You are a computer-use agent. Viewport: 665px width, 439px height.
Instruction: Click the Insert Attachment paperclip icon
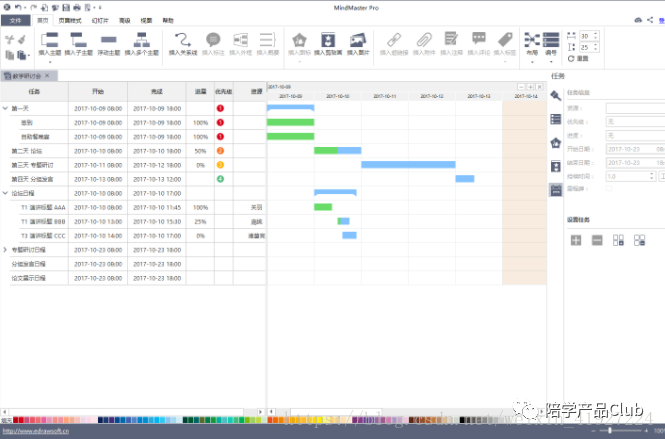click(424, 40)
